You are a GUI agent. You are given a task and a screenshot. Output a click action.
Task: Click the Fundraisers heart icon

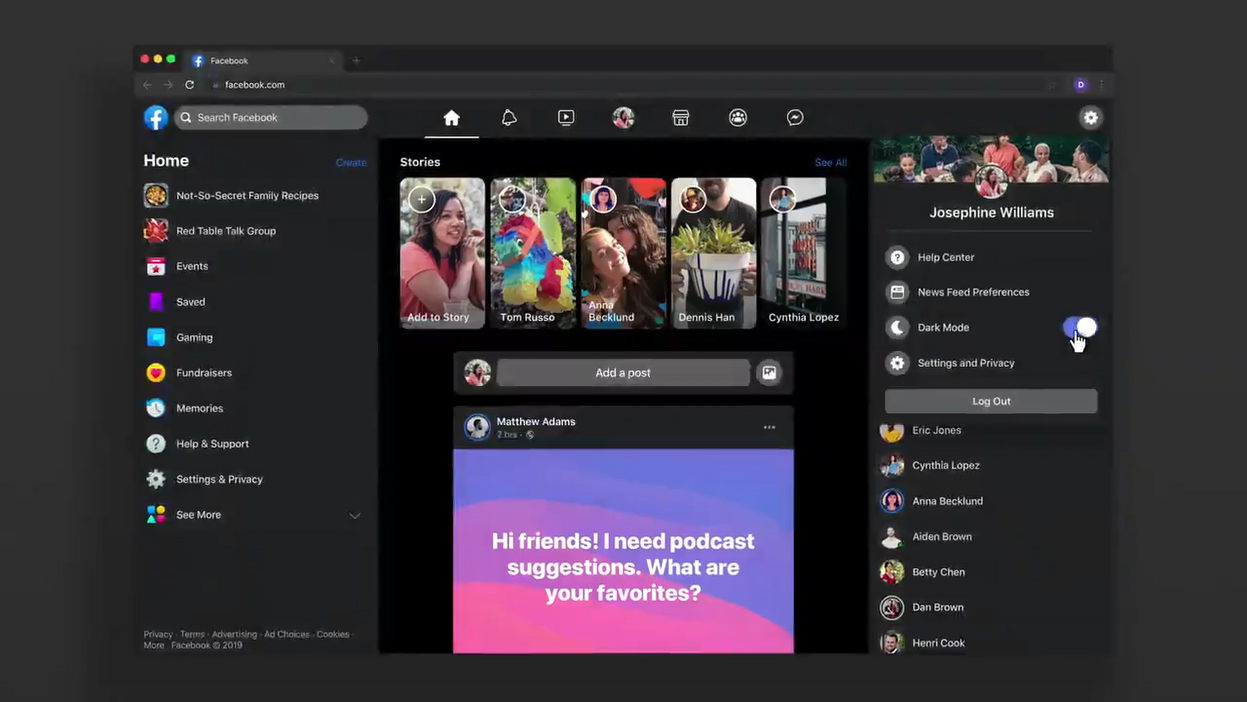[156, 372]
